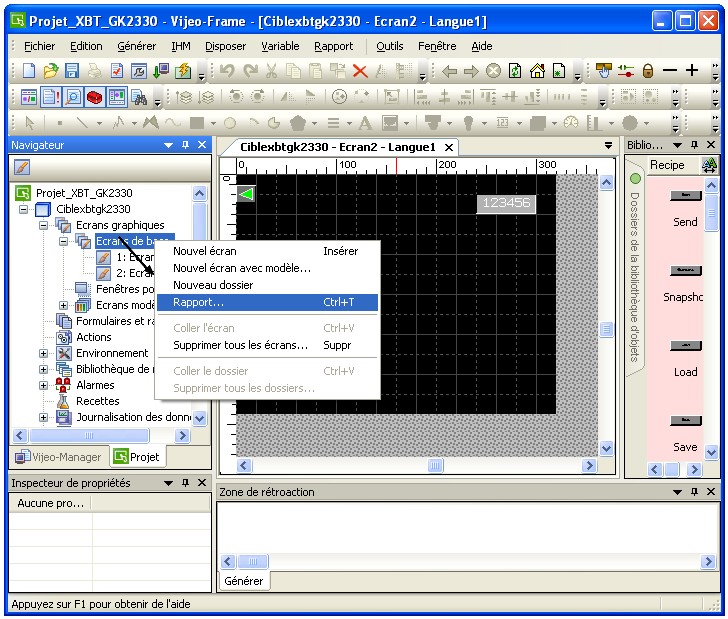
Task: Select the Recettes tree item
Action: (x=98, y=401)
